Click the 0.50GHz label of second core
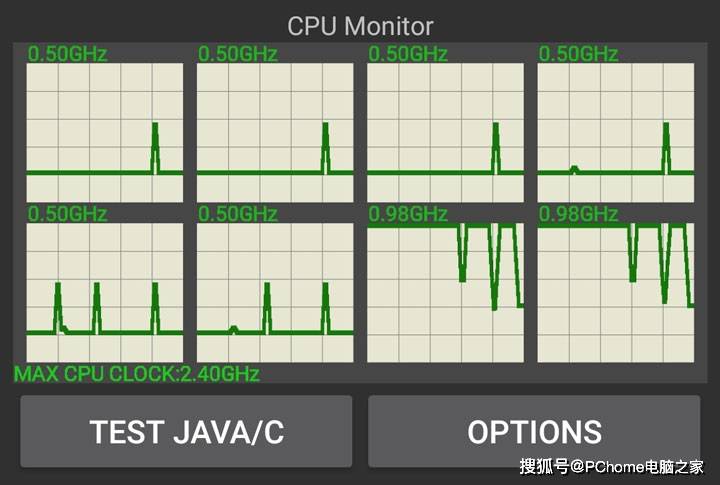 pyautogui.click(x=238, y=54)
